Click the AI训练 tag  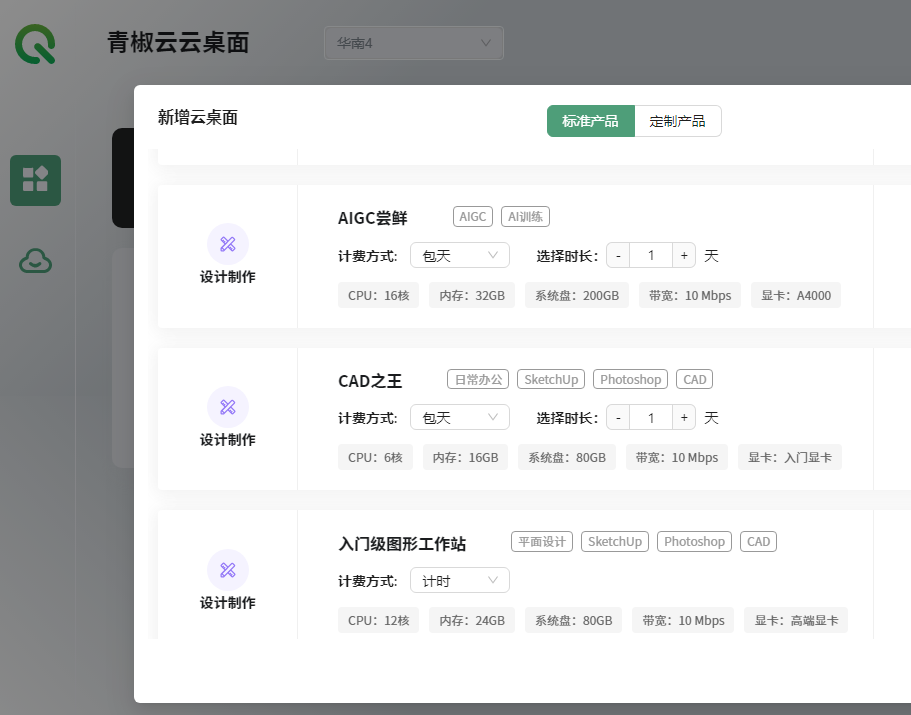(525, 217)
